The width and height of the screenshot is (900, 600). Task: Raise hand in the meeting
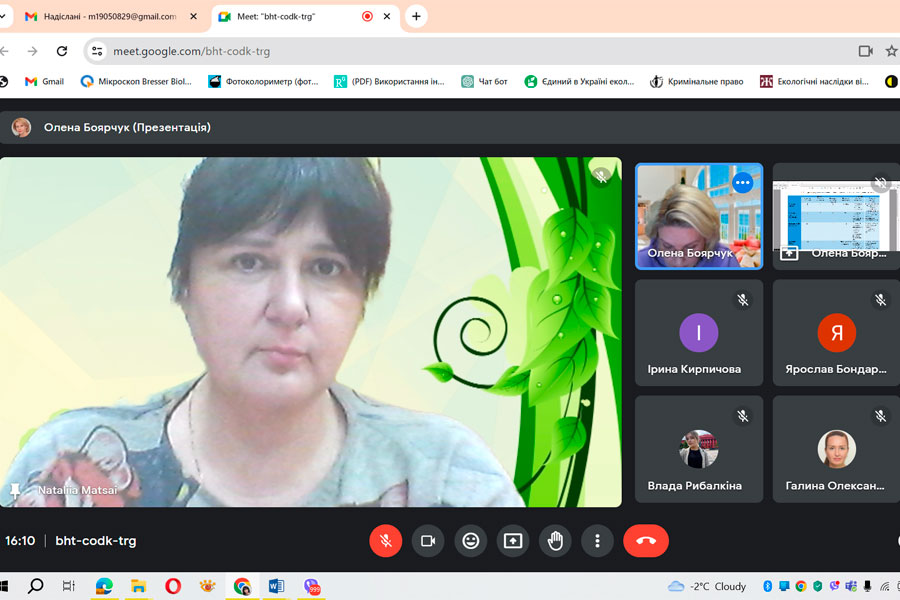(555, 541)
